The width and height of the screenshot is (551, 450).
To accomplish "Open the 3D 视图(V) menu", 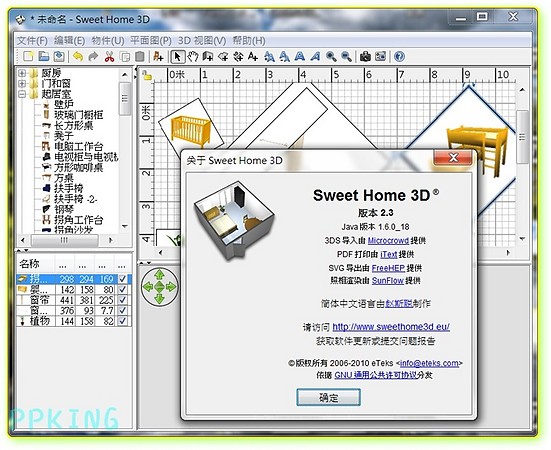I will 202,41.
